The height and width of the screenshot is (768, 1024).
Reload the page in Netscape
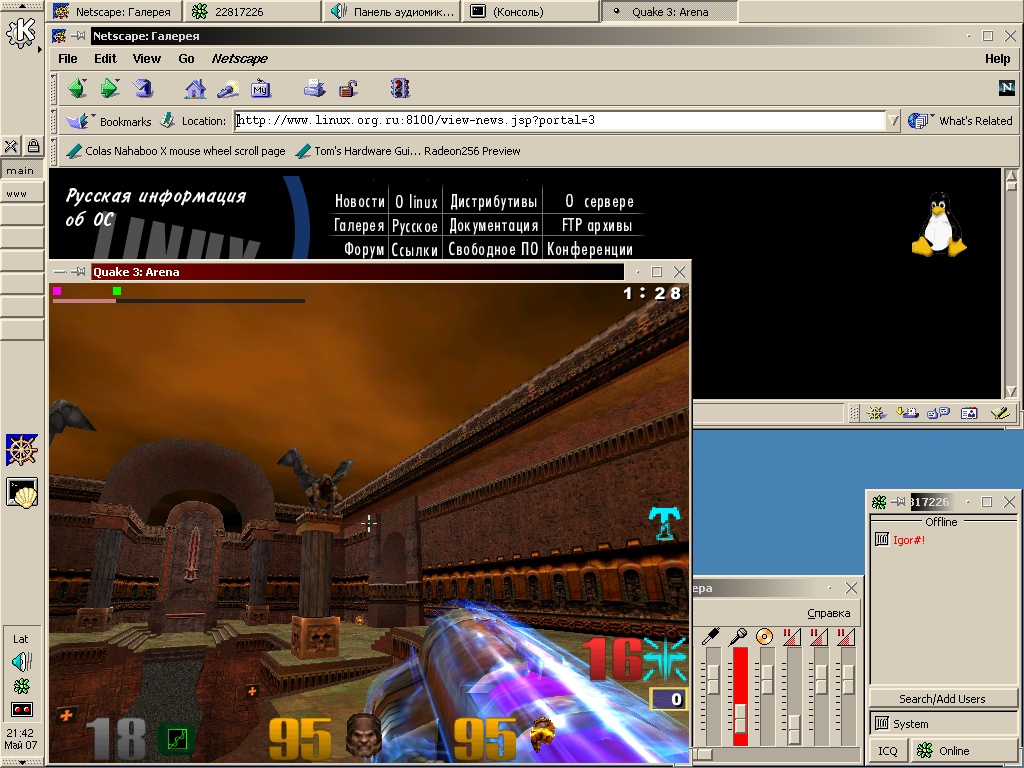(x=142, y=88)
